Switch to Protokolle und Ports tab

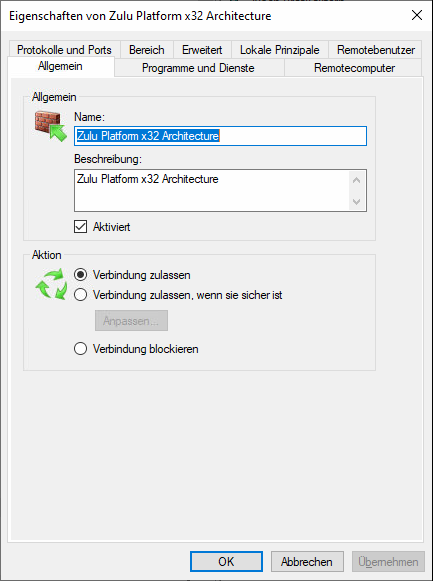click(64, 50)
